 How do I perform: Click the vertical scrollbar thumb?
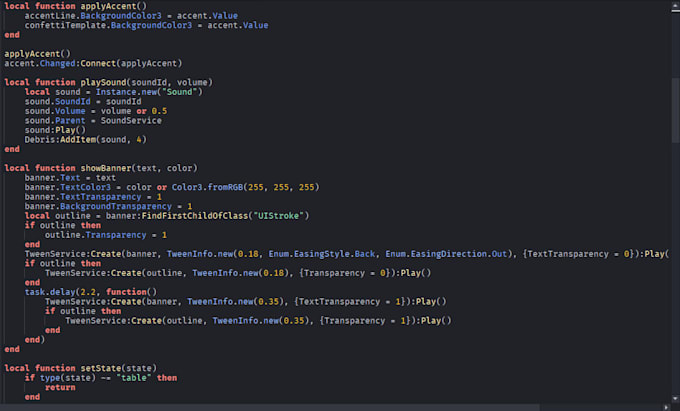point(675,110)
